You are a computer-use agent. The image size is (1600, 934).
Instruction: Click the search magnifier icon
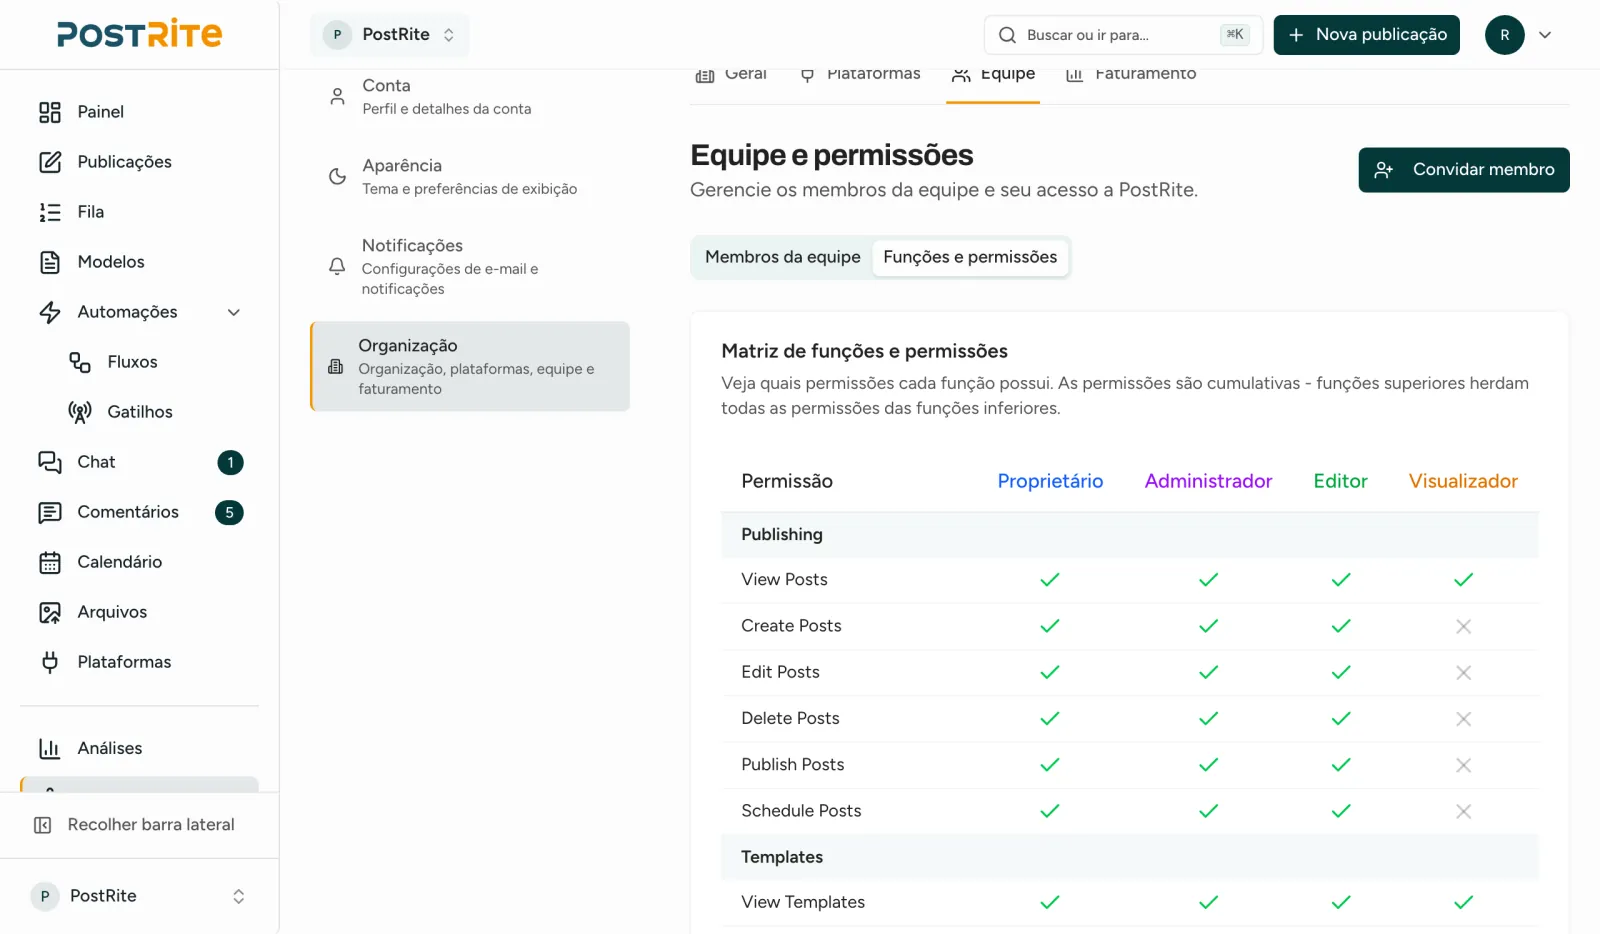[x=1007, y=35]
